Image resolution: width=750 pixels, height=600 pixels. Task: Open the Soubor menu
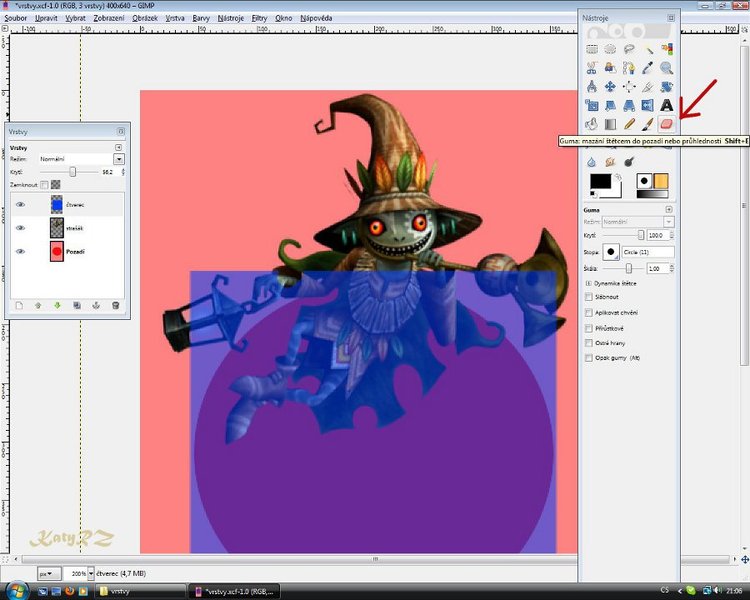coord(15,18)
